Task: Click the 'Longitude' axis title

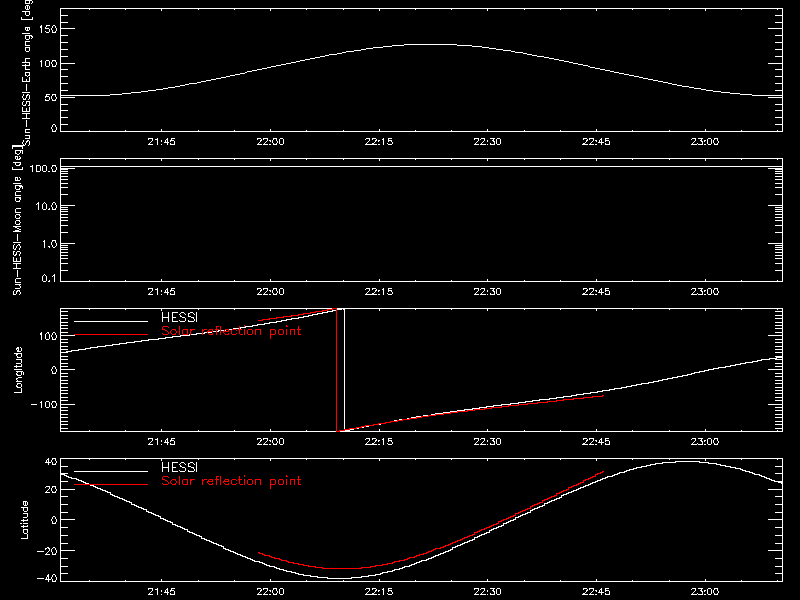Action: pyautogui.click(x=18, y=370)
